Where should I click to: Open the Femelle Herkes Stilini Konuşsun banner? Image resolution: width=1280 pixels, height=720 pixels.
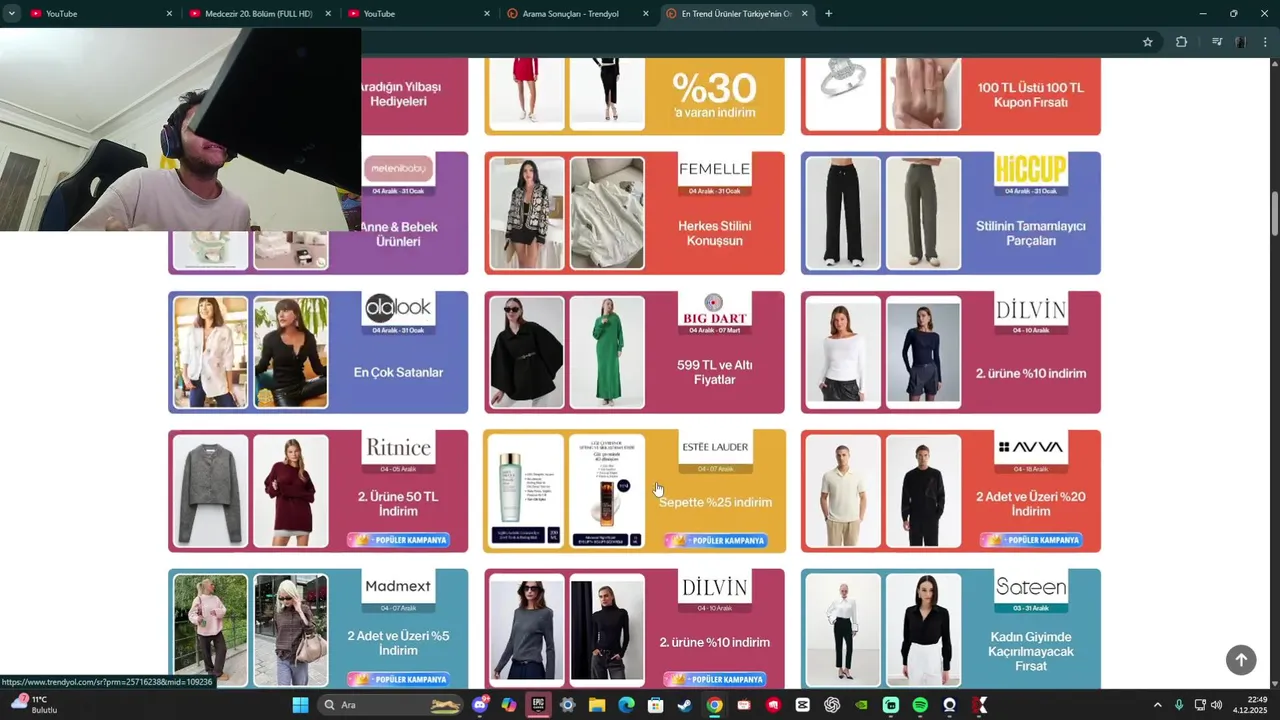click(634, 213)
